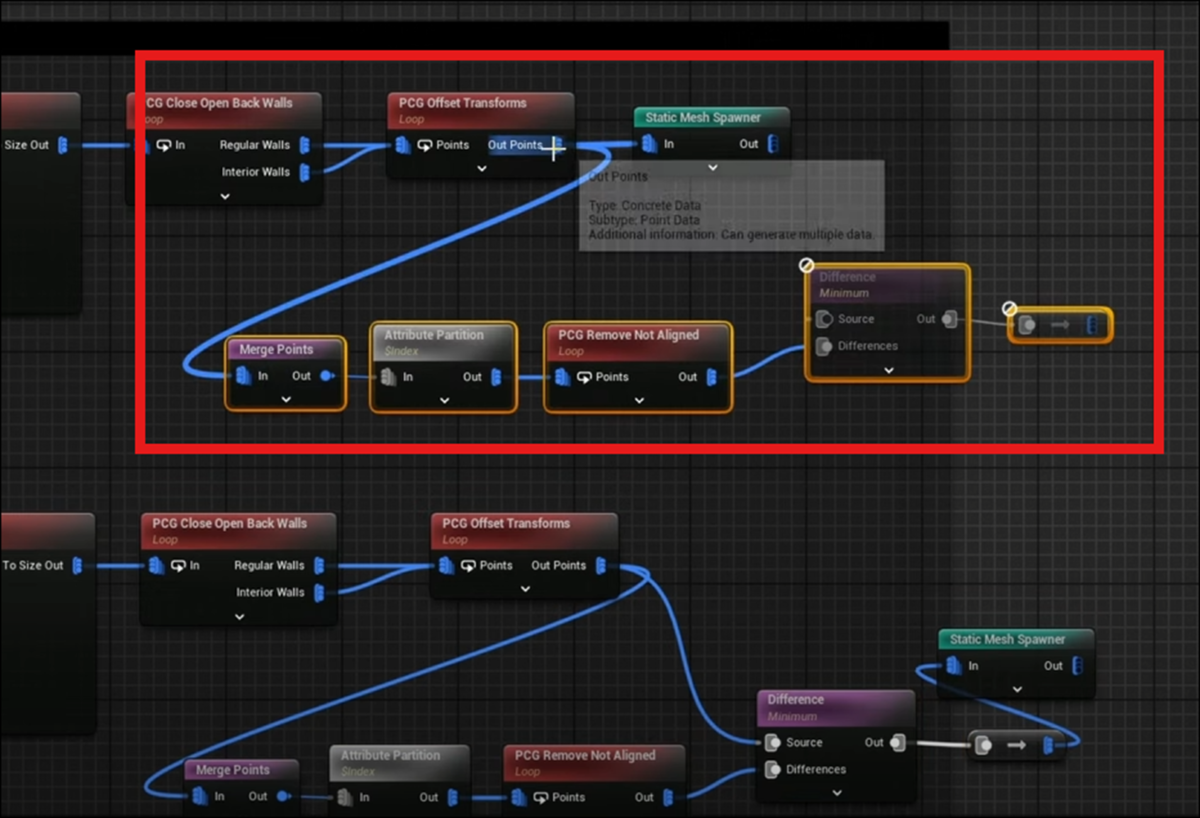Expand lower Static Mesh Spawner node chevron
Image resolution: width=1200 pixels, height=818 pixels.
point(1017,689)
